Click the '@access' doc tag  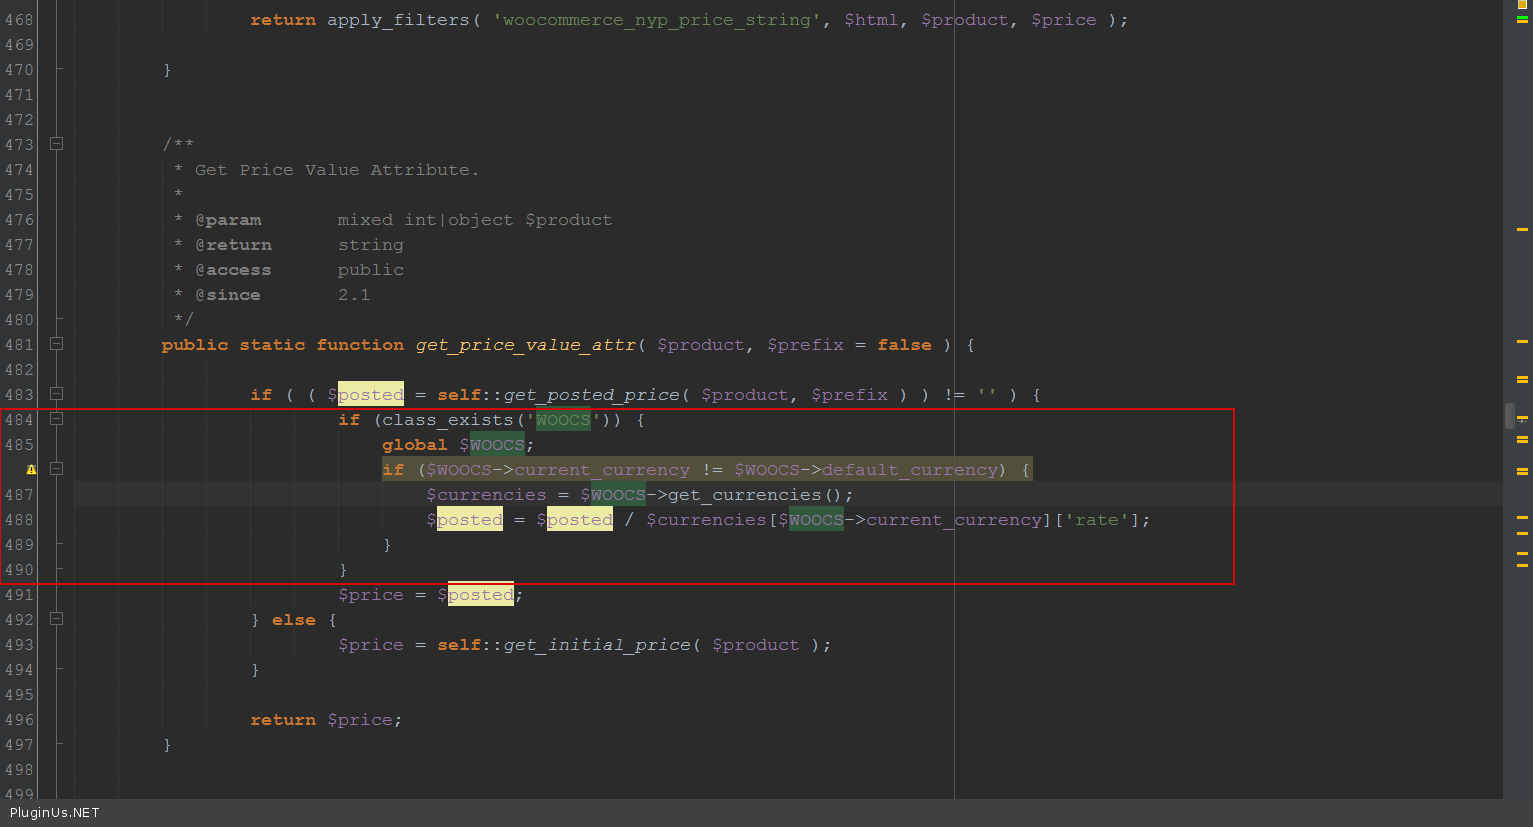pyautogui.click(x=233, y=270)
